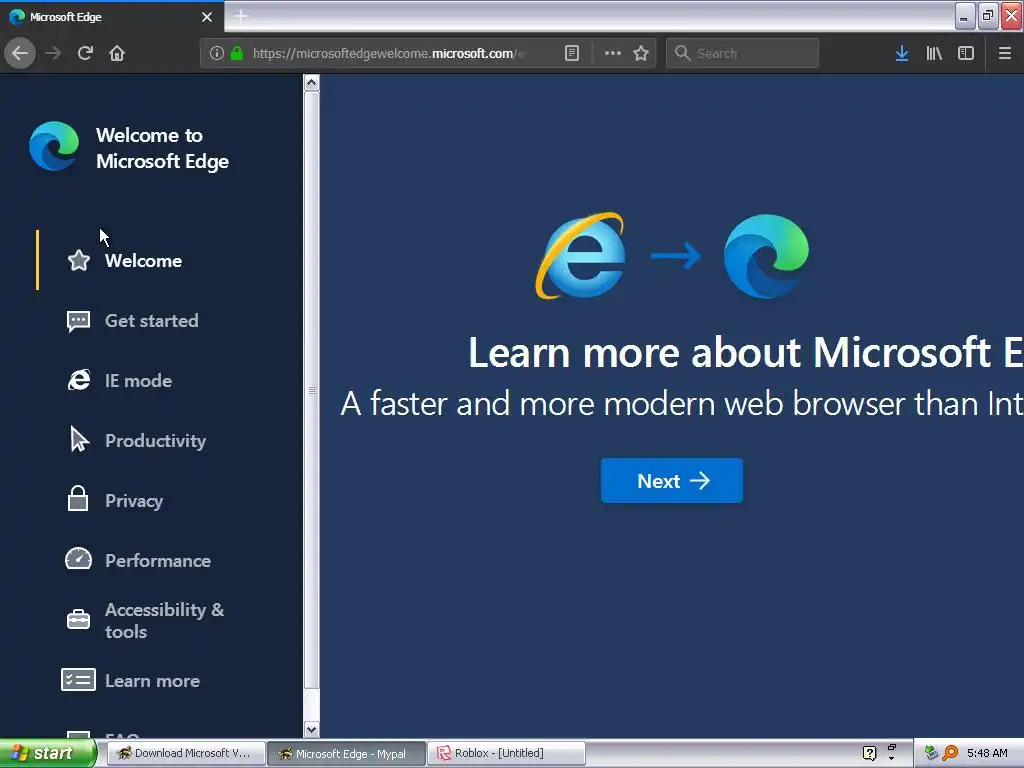This screenshot has width=1024, height=768.
Task: Switch to Roblox - [Untitled] taskbar window
Action: coord(506,753)
